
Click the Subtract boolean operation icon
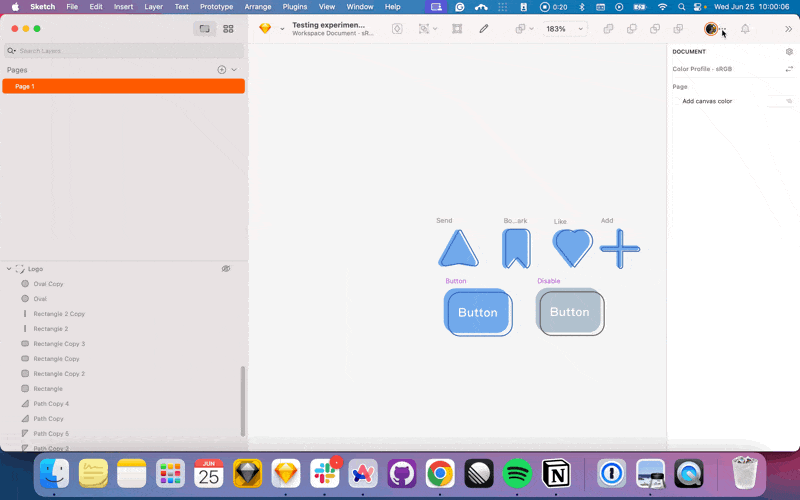(x=632, y=29)
